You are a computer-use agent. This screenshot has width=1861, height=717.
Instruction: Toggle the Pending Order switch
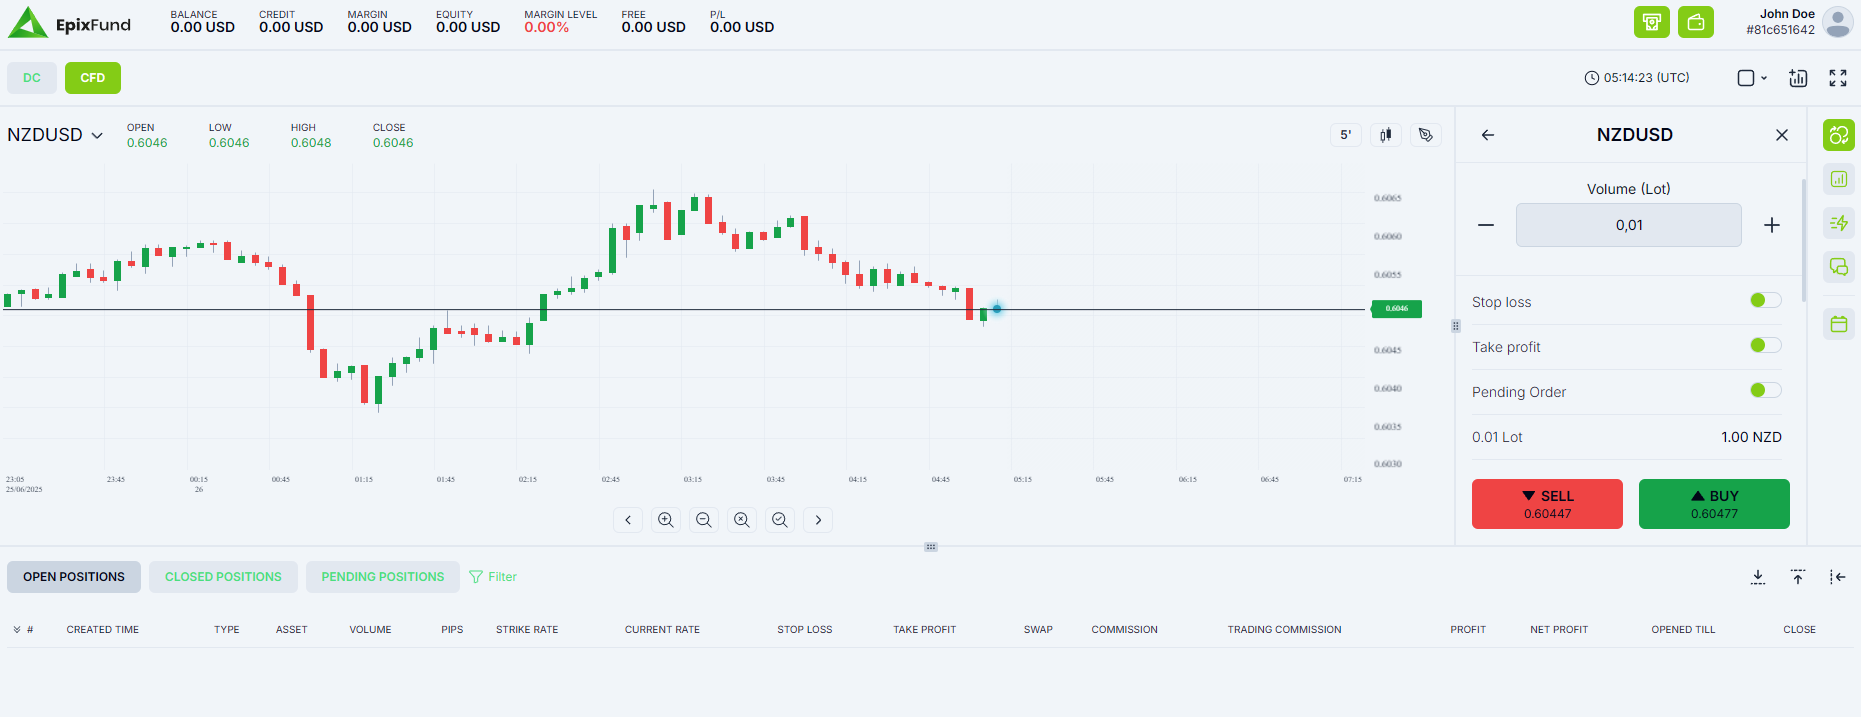[x=1765, y=391]
